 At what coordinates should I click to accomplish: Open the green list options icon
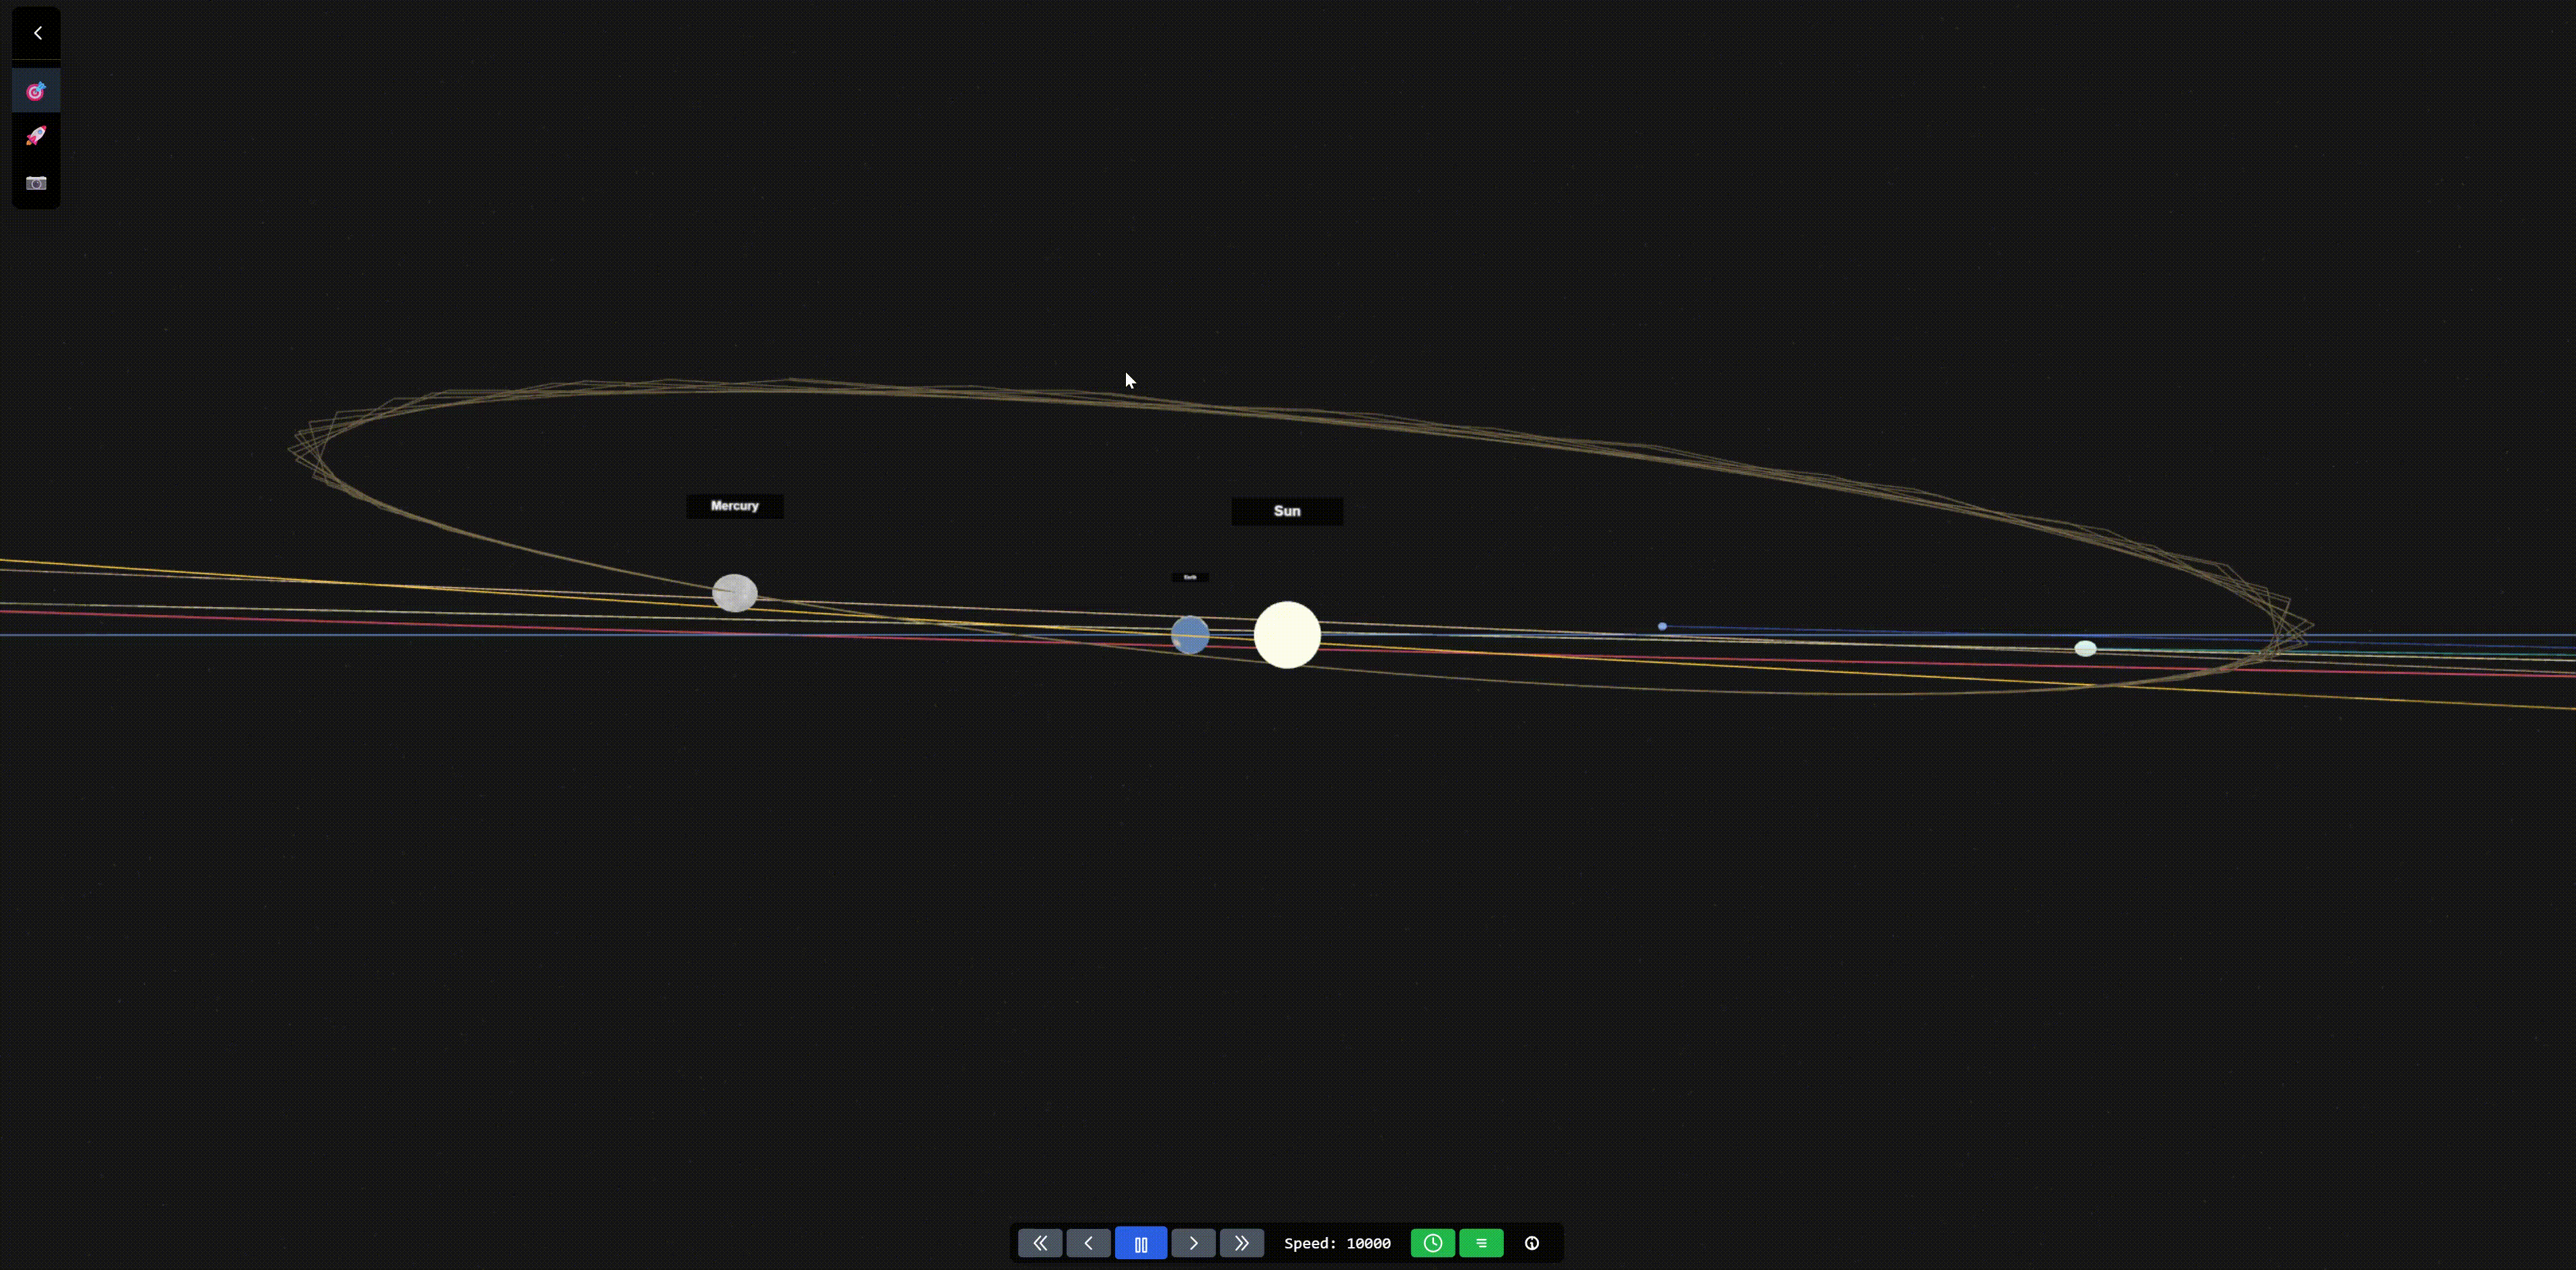(1481, 1243)
